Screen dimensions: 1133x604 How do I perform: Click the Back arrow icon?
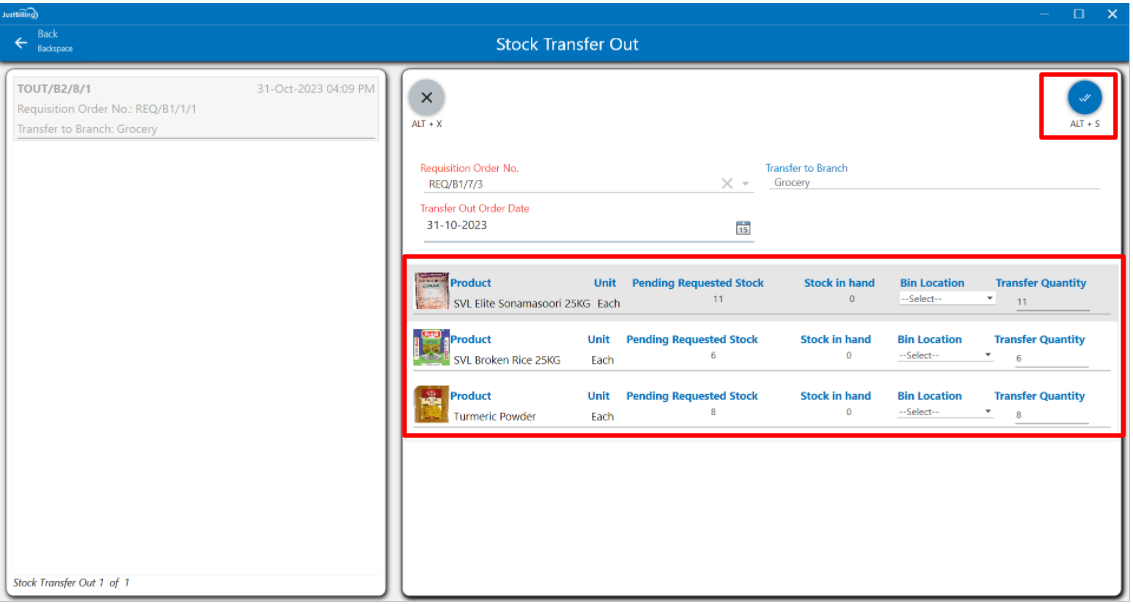[x=21, y=43]
